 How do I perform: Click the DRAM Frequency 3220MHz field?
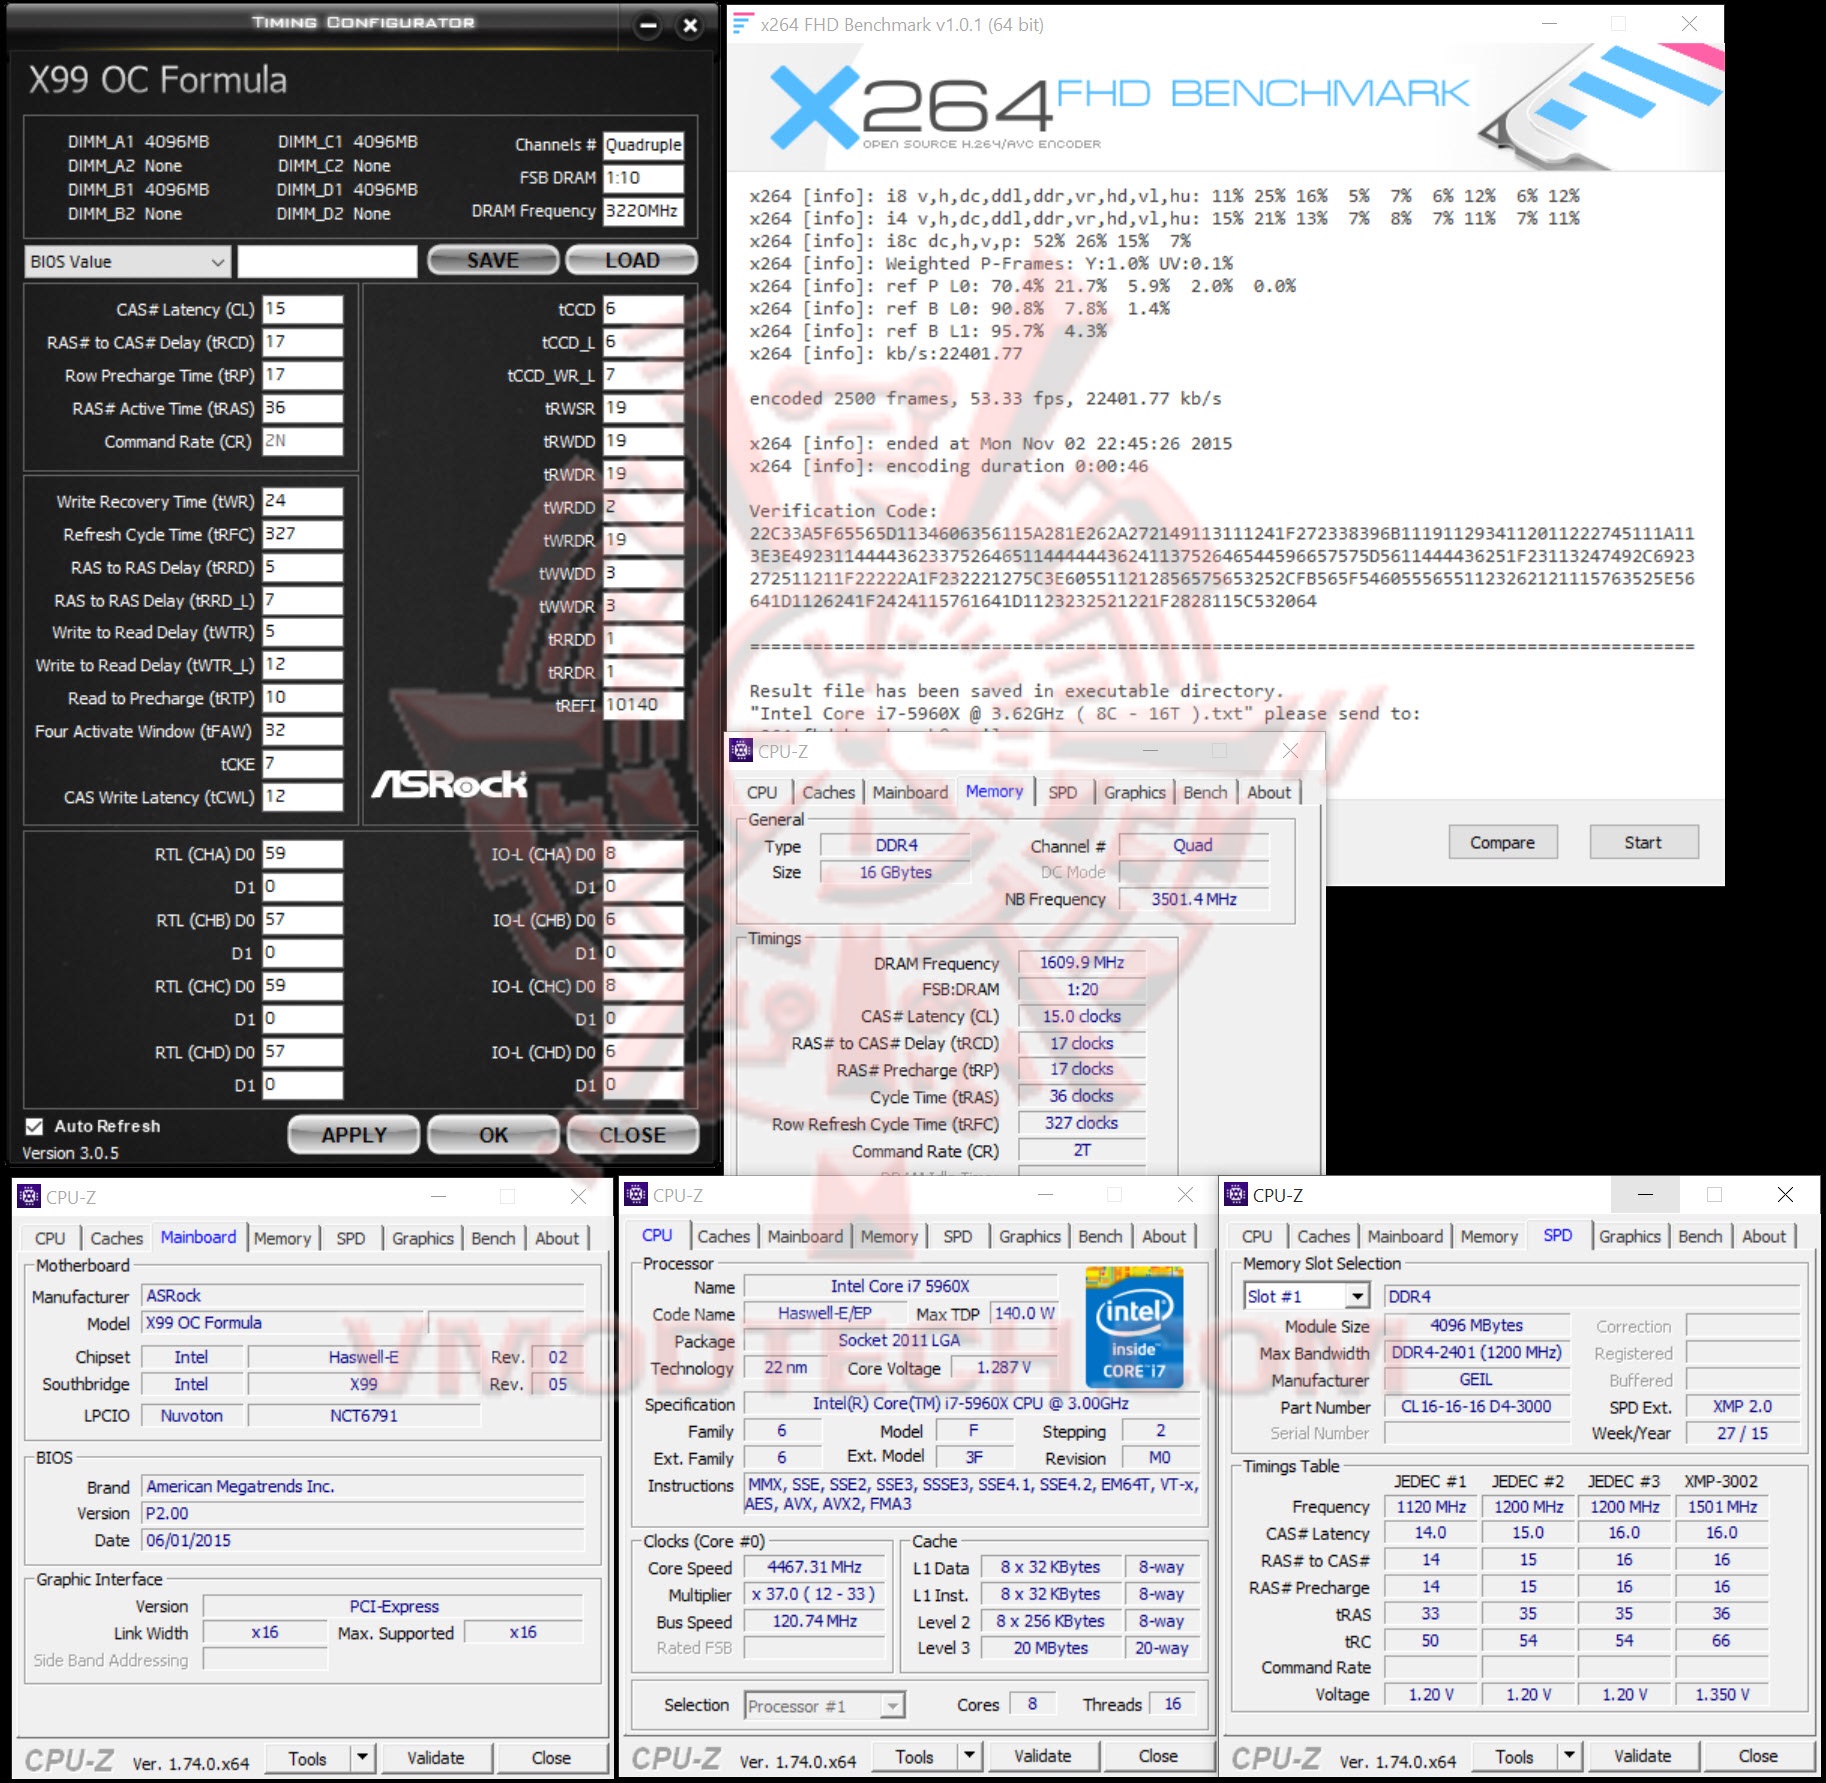pos(643,211)
